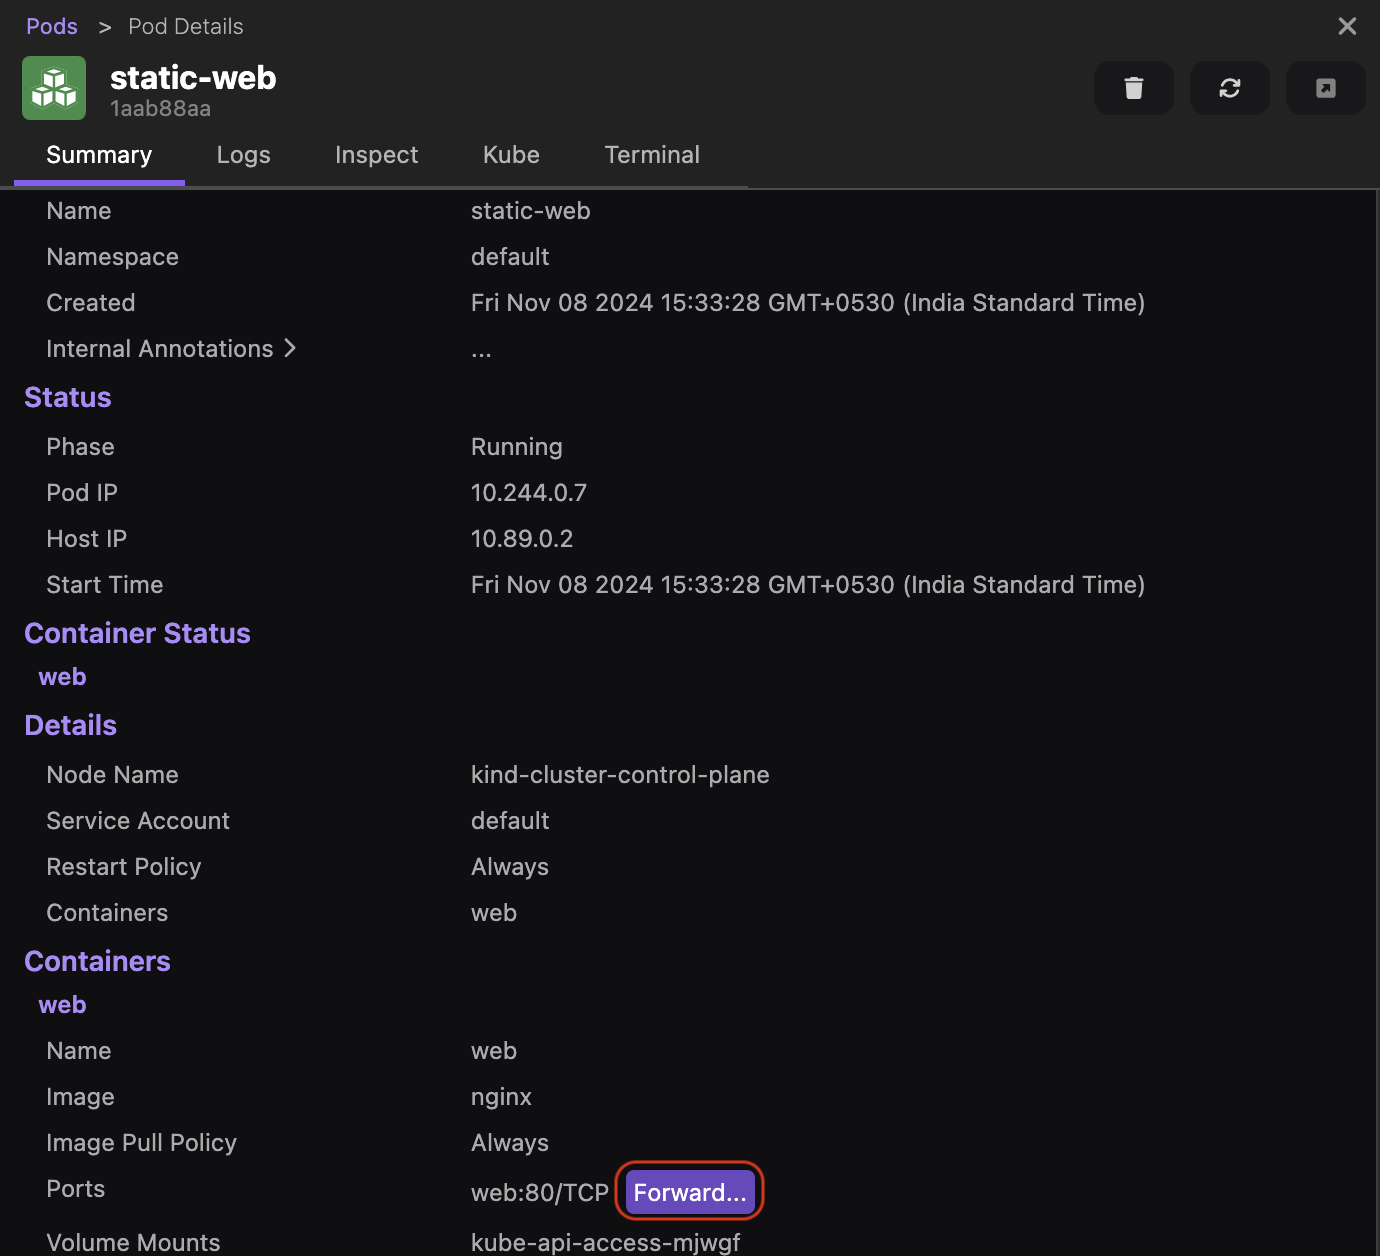1380x1256 pixels.
Task: Switch to the Logs tab
Action: (x=243, y=155)
